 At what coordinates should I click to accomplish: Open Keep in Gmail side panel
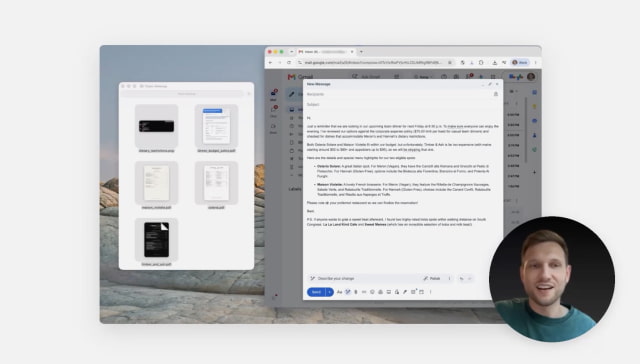535,107
